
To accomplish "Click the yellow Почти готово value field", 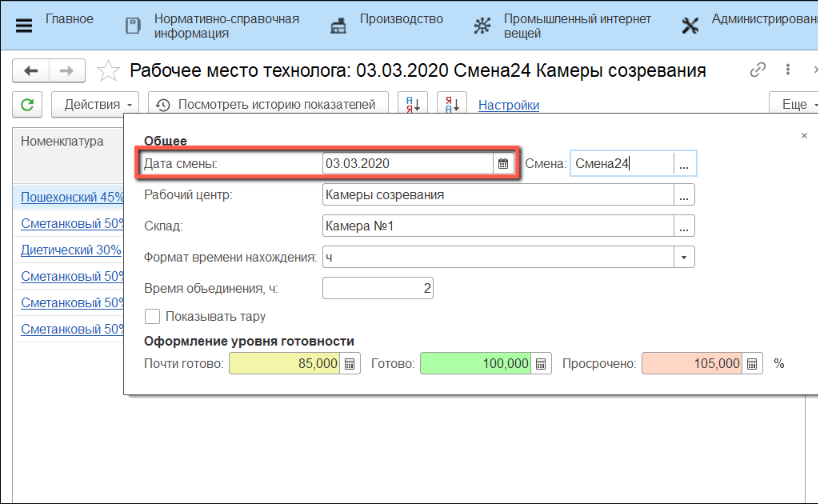I will pos(285,365).
